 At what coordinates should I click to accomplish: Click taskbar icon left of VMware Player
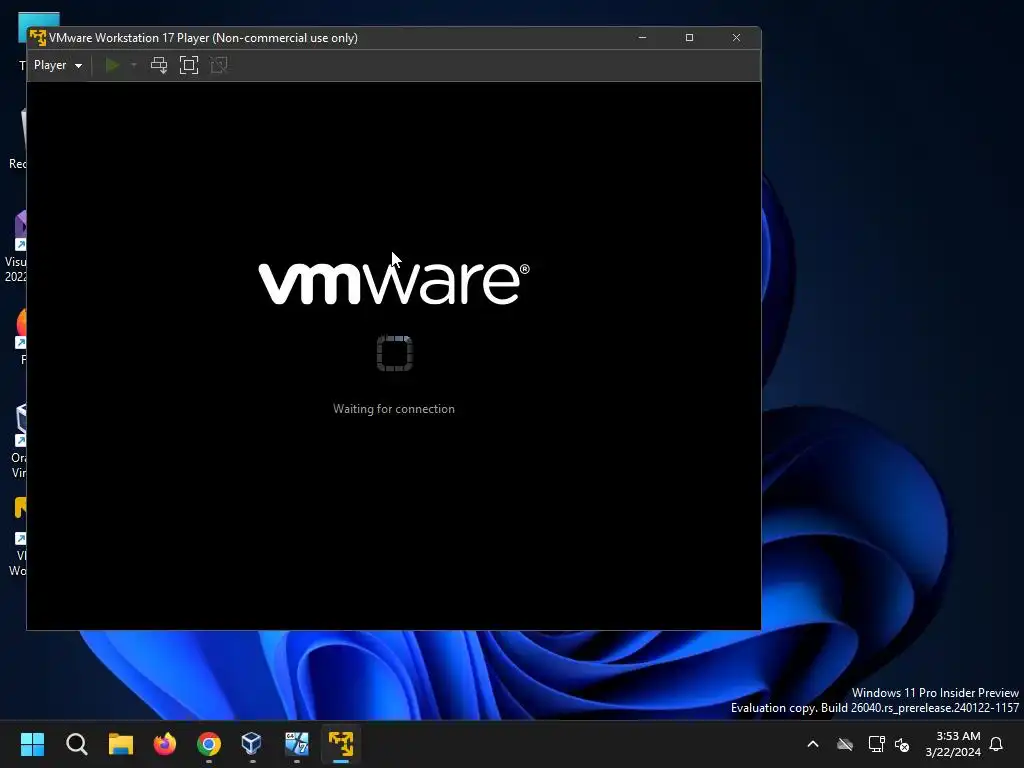tap(296, 744)
